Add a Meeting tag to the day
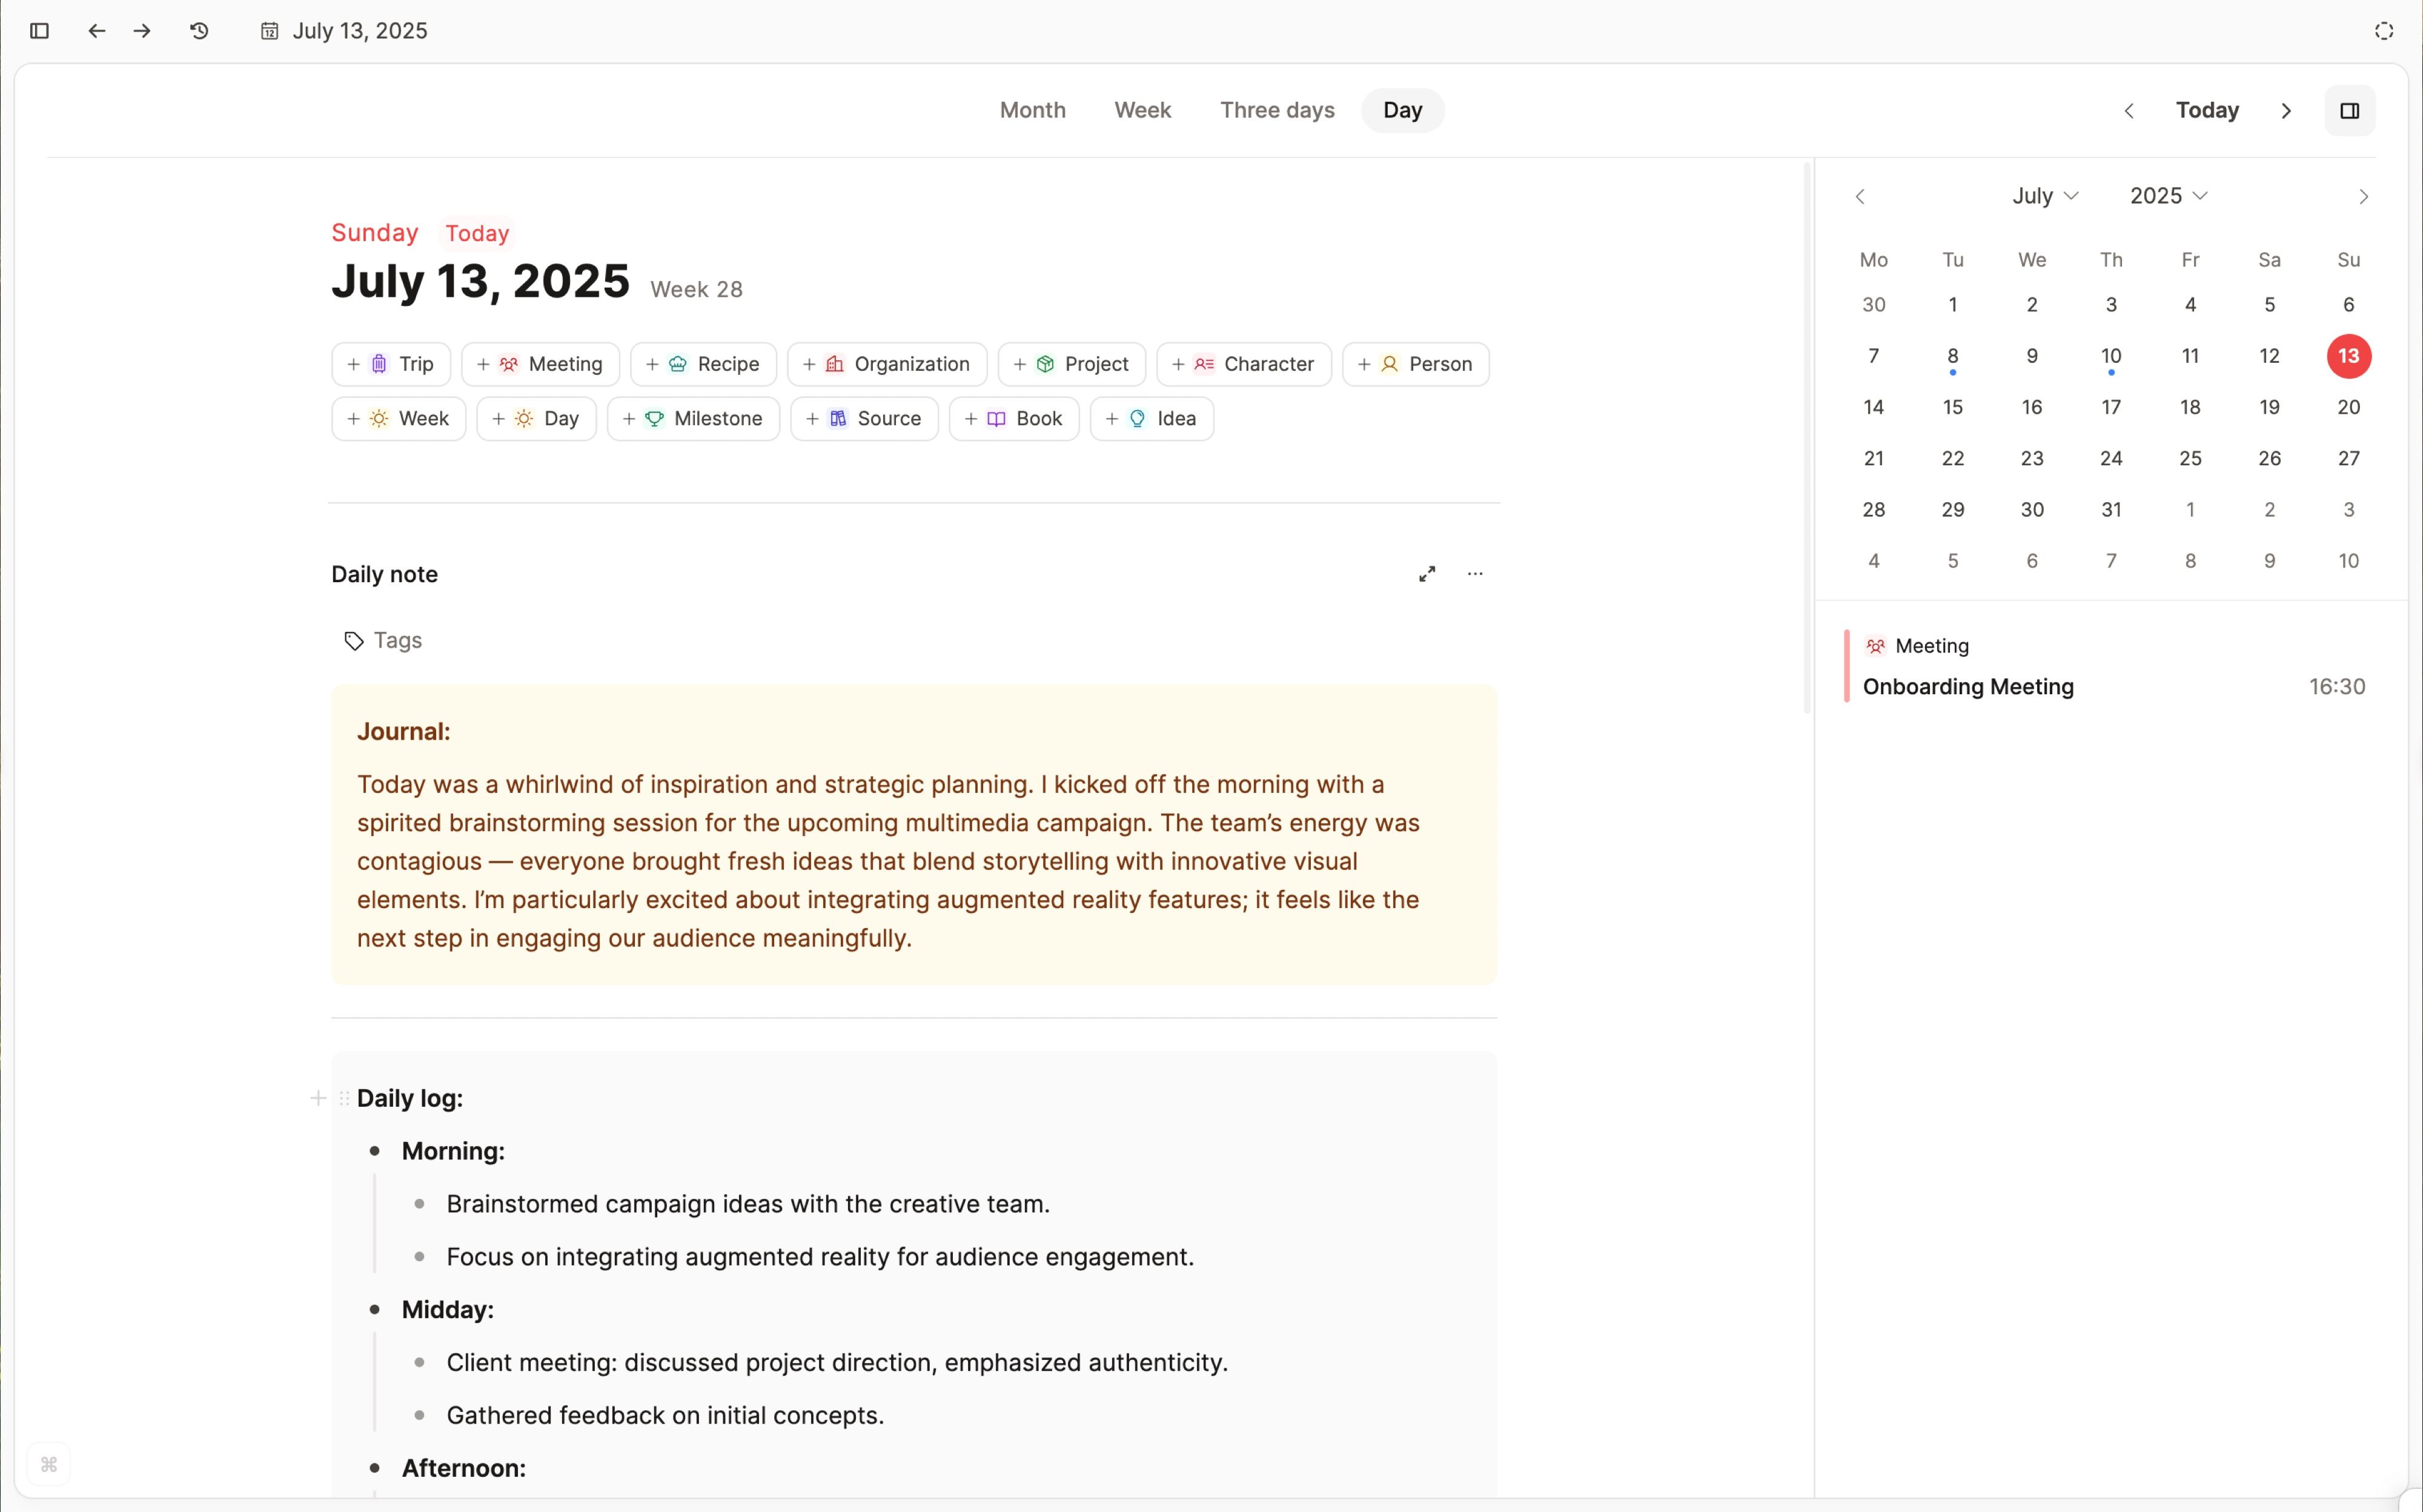 [x=540, y=364]
